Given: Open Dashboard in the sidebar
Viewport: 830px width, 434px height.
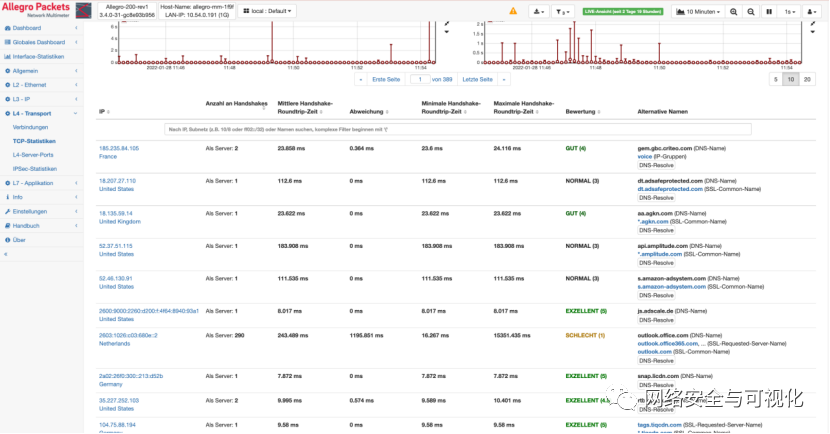Looking at the screenshot, I should click(26, 28).
